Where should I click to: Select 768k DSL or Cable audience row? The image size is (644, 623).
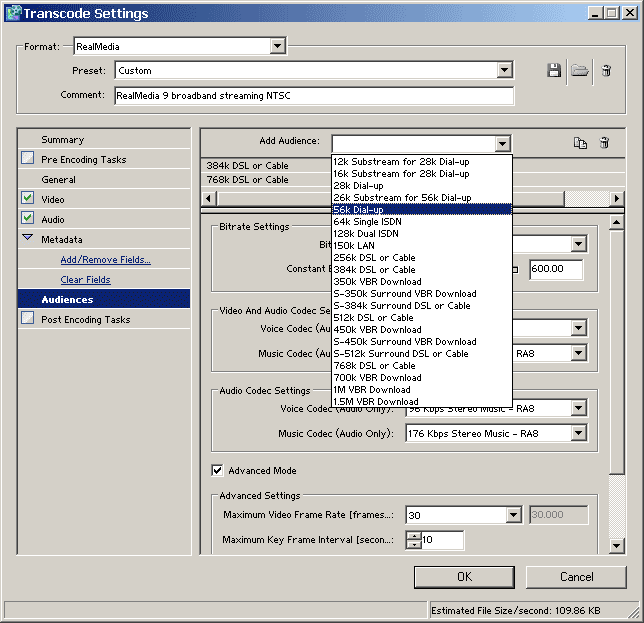click(x=266, y=179)
